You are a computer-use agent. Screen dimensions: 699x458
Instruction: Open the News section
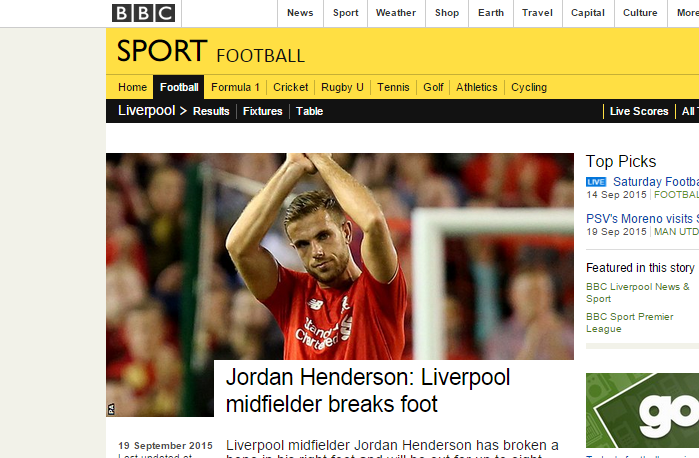pyautogui.click(x=300, y=13)
